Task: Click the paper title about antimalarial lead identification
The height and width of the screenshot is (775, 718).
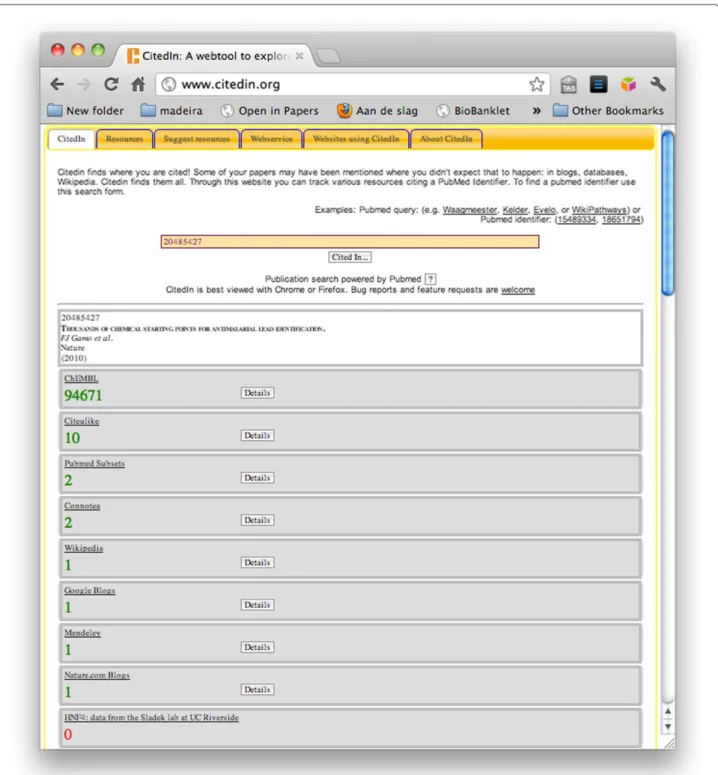Action: tap(193, 329)
